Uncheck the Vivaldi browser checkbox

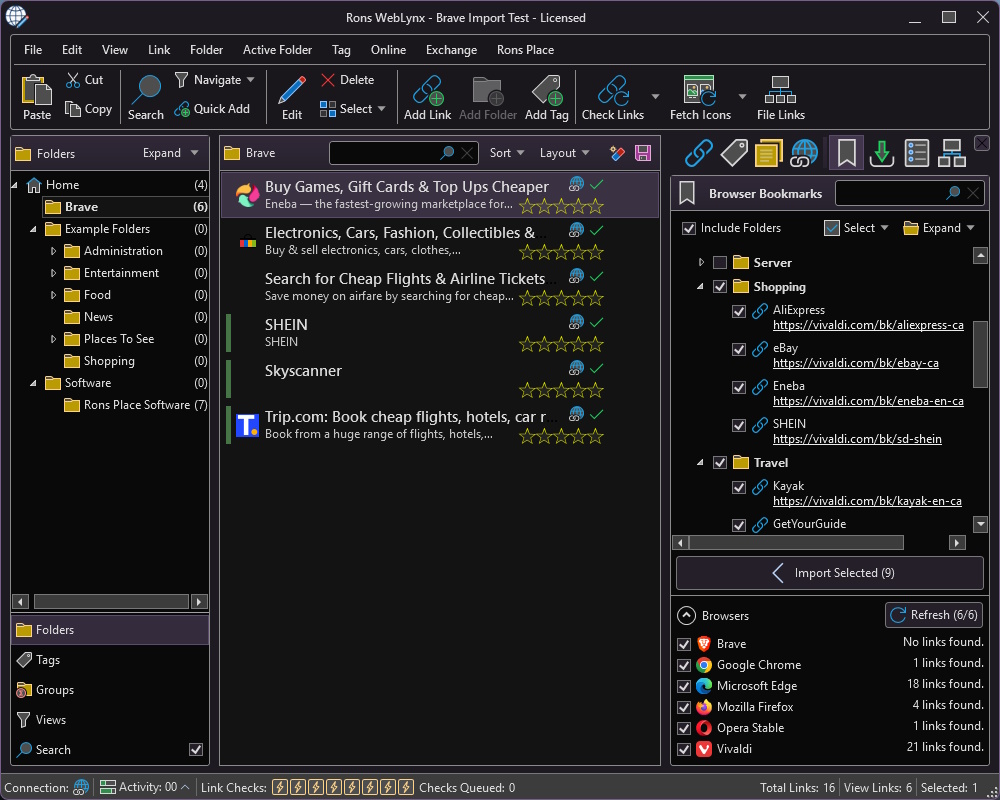[684, 750]
